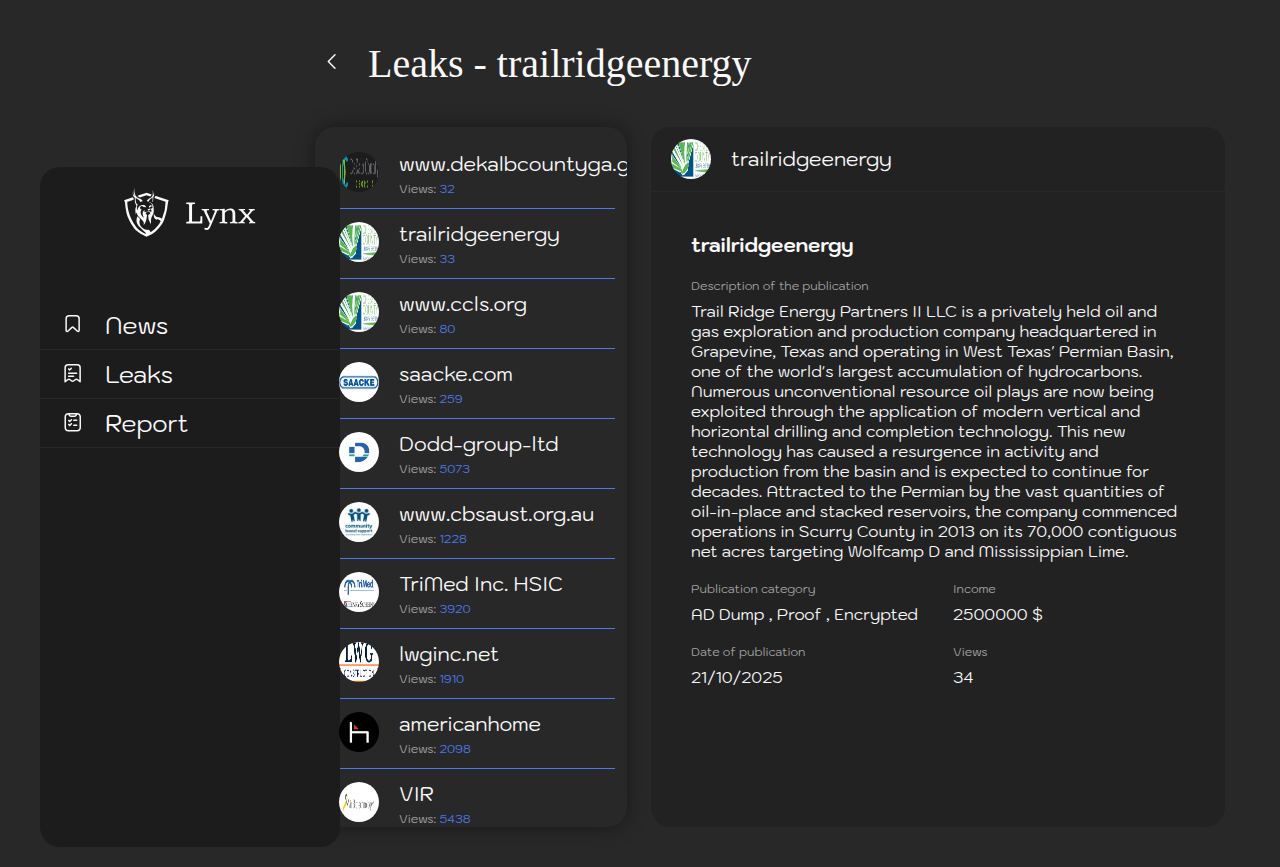This screenshot has height=867, width=1280.
Task: Open the News section in the sidebar
Action: coord(136,326)
